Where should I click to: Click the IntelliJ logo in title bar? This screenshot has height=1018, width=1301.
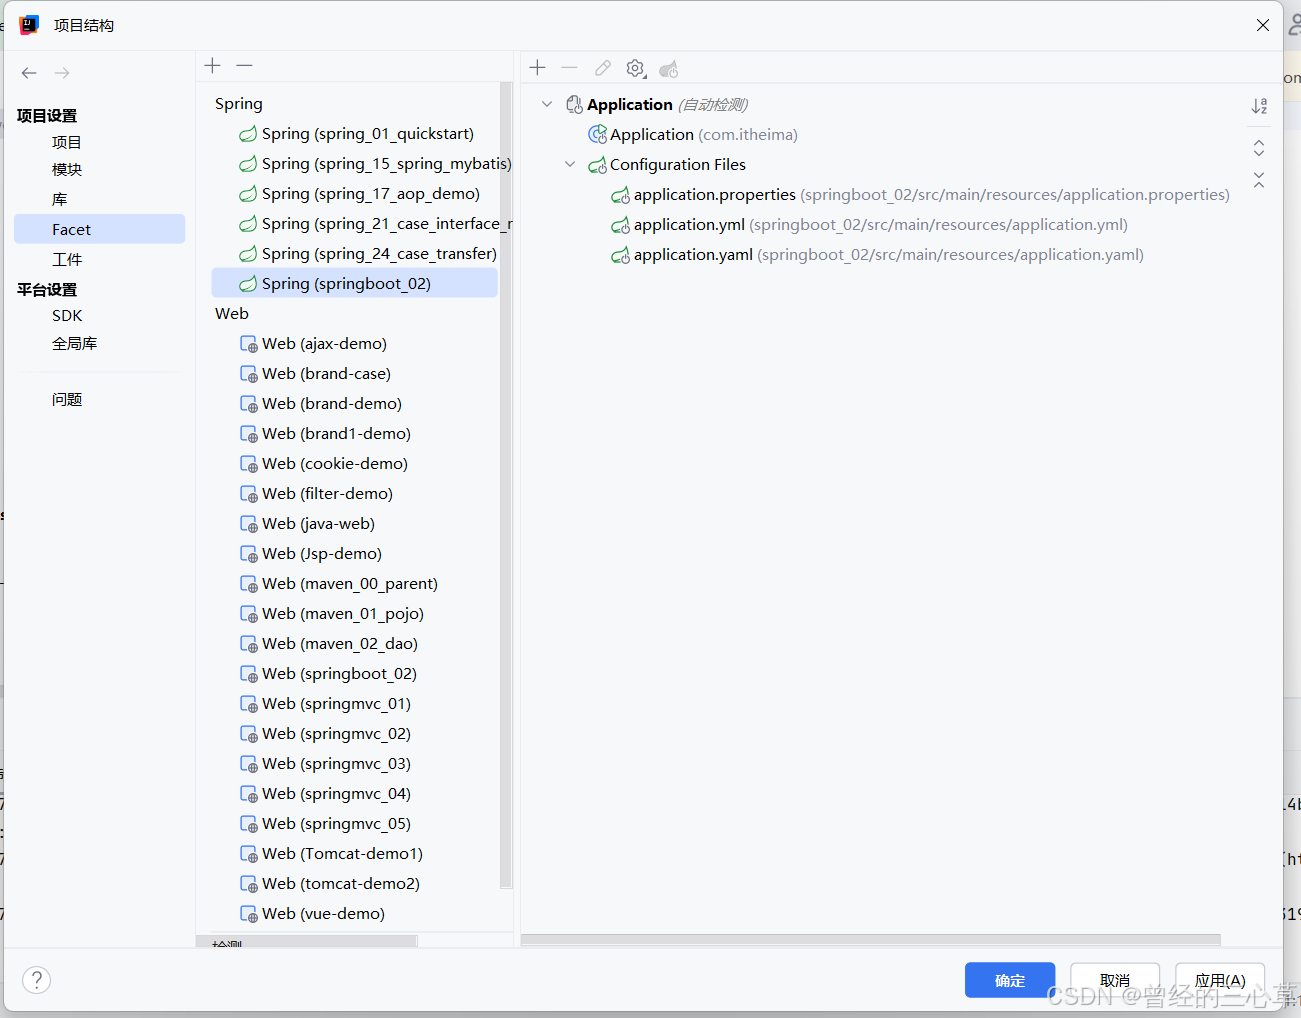(29, 25)
